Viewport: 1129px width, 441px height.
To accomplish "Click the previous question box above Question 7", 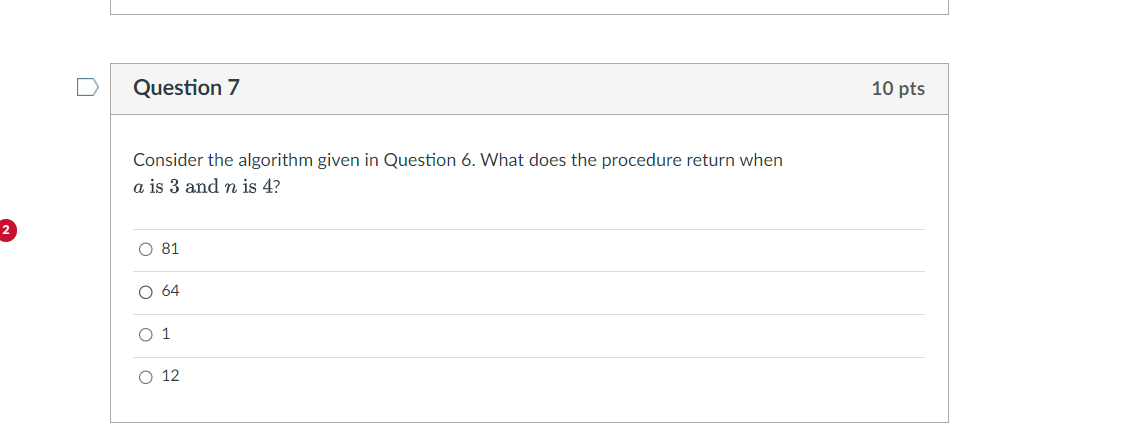I will coord(529,7).
